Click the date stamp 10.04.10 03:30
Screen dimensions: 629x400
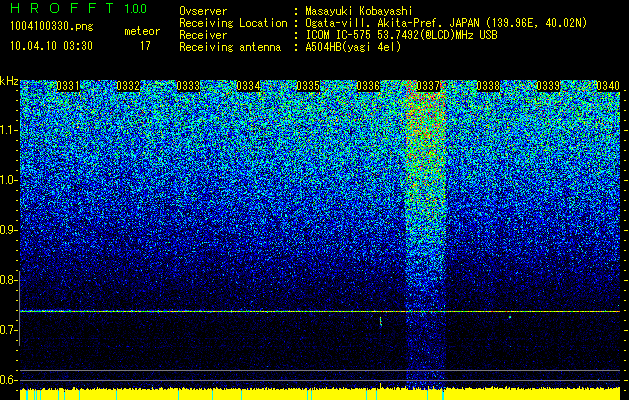coord(51,46)
